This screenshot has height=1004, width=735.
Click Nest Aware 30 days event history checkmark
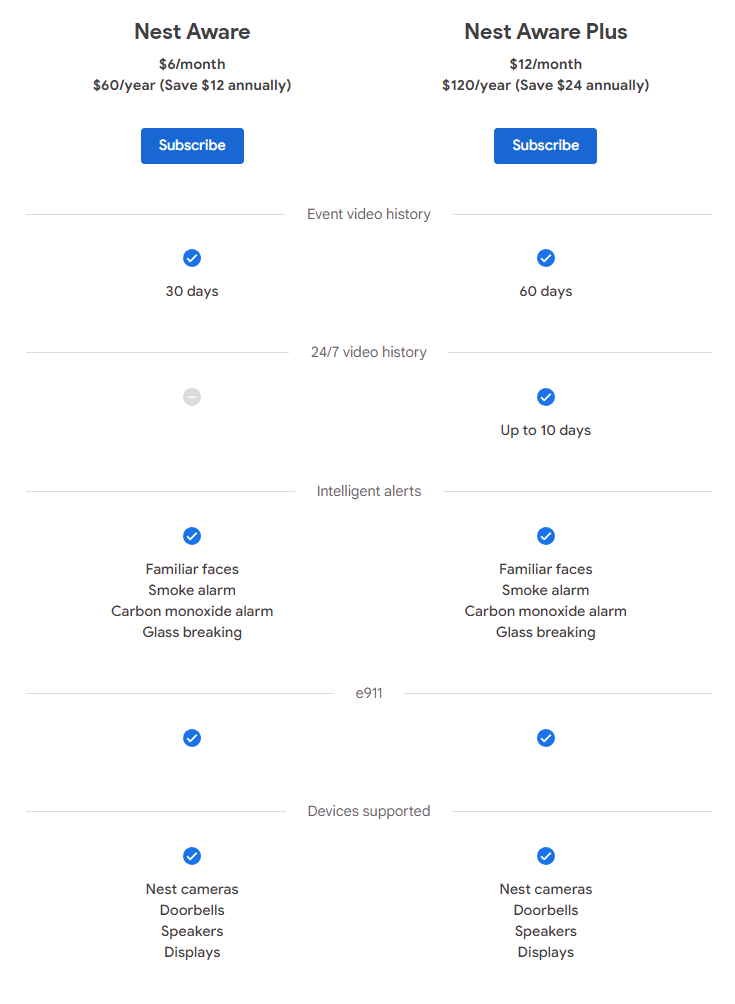pos(192,258)
